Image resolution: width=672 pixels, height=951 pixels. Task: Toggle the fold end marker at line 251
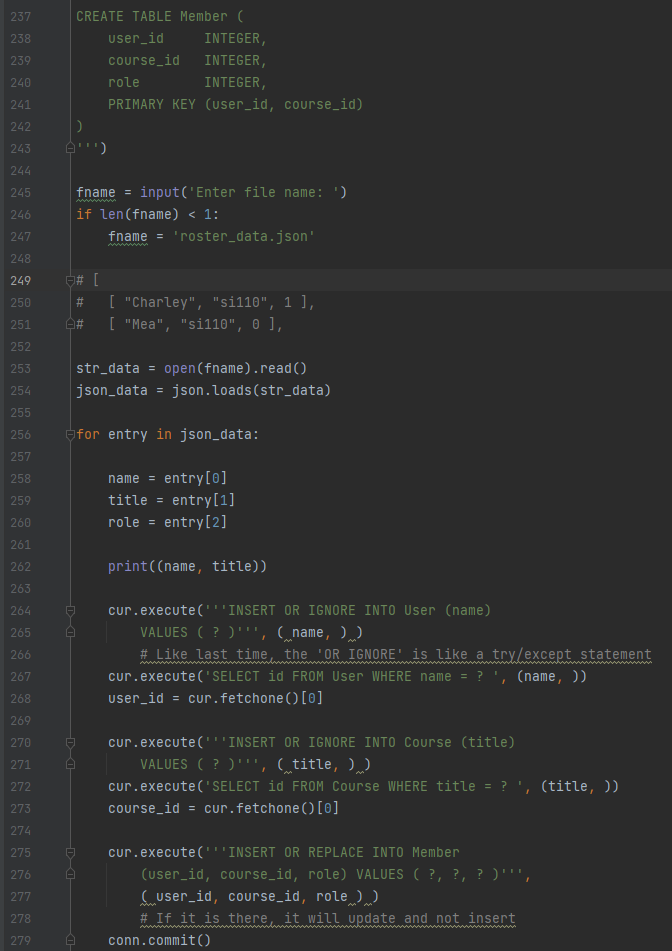click(70, 324)
